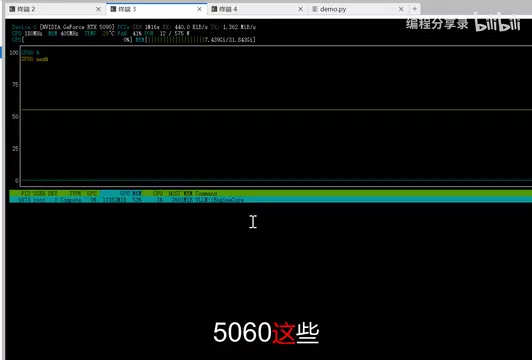Click the PID column header
The image size is (532, 360).
pos(25,193)
